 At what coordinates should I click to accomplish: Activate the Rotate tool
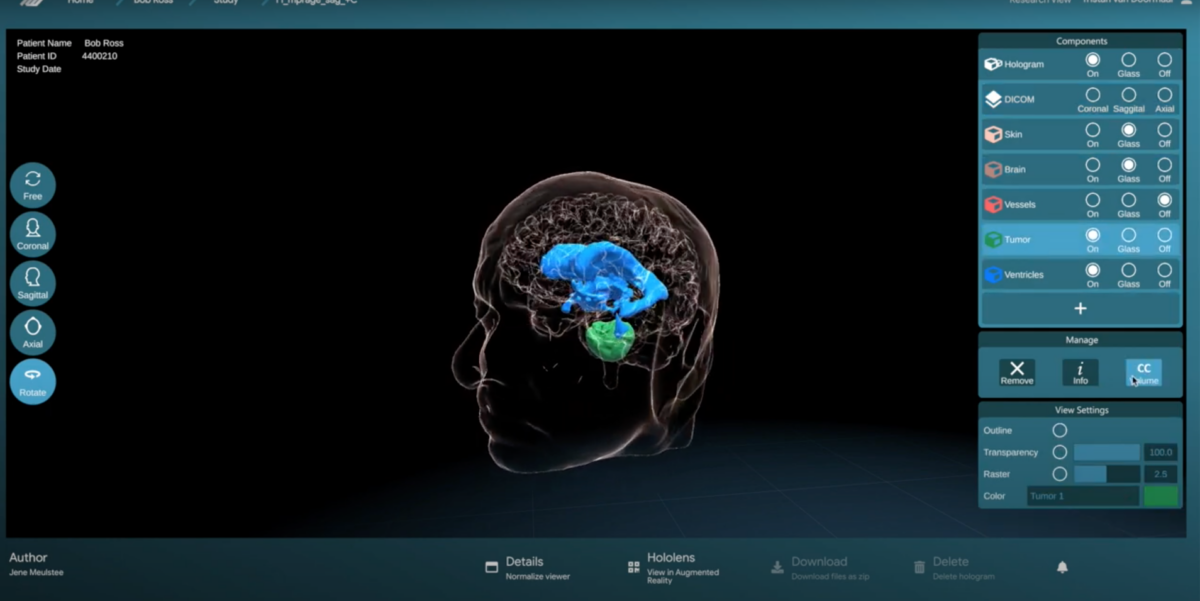(33, 381)
